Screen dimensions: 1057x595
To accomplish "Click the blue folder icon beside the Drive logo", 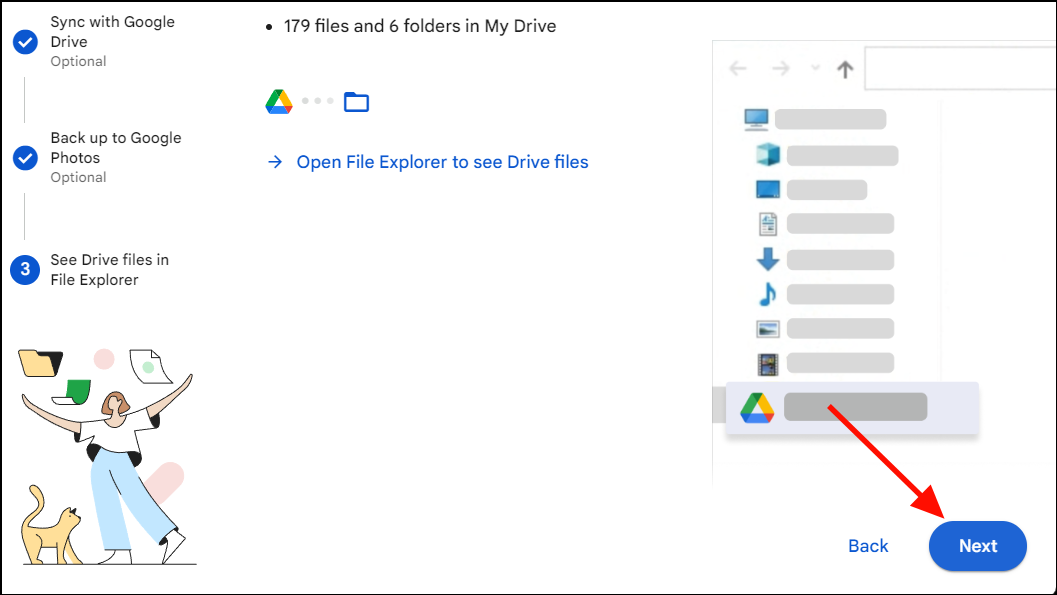I will (x=356, y=100).
